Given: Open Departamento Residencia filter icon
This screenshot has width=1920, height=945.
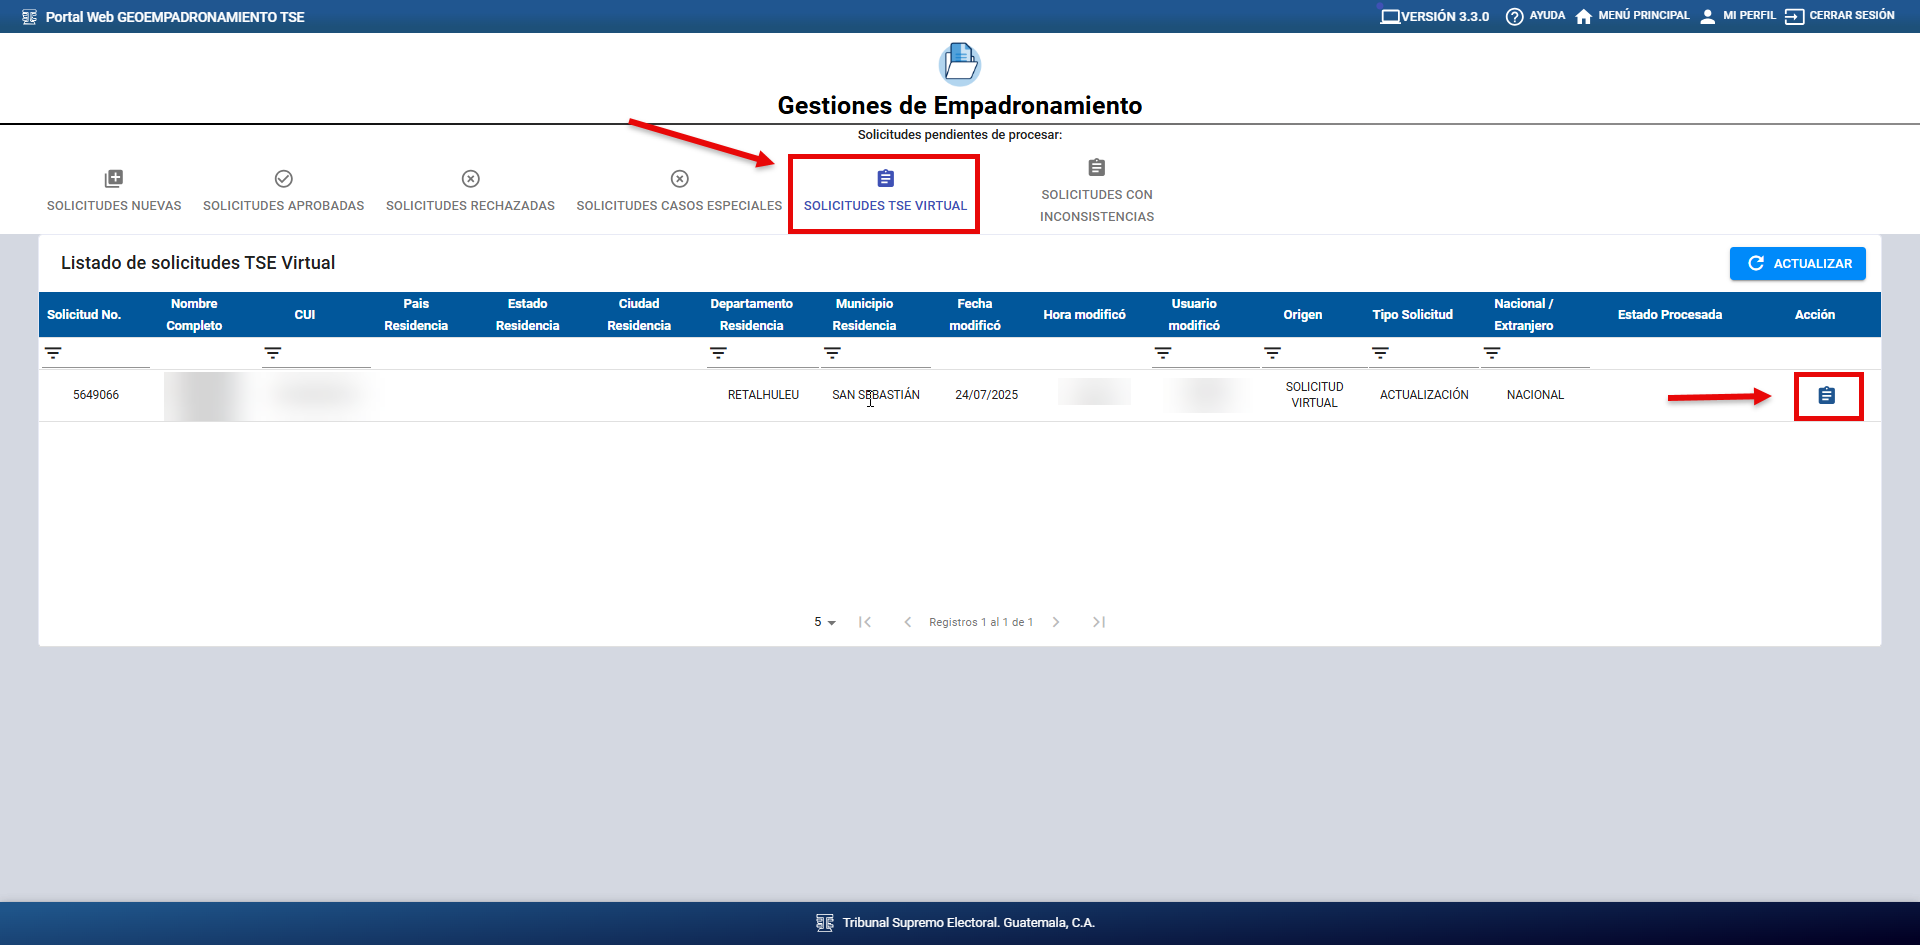Looking at the screenshot, I should point(718,353).
